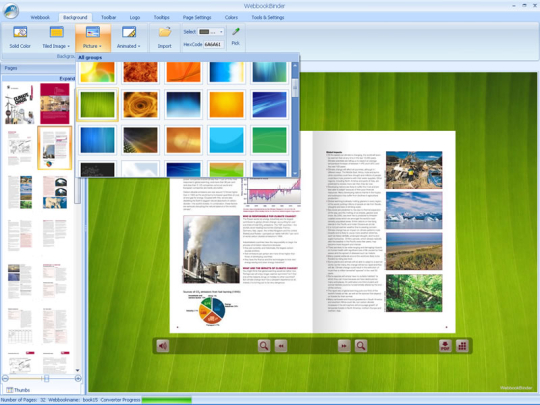
Task: Open the Picture dropdown arrow
Action: coord(100,46)
